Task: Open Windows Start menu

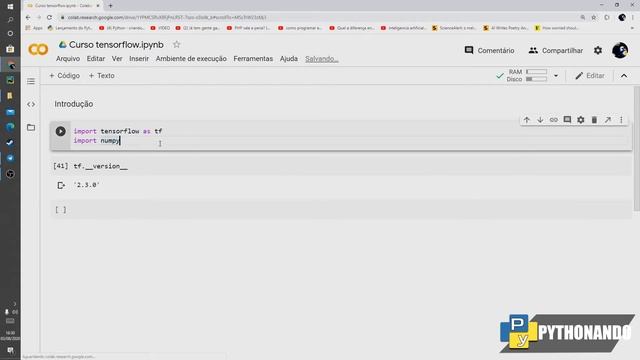Action: [10, 7]
